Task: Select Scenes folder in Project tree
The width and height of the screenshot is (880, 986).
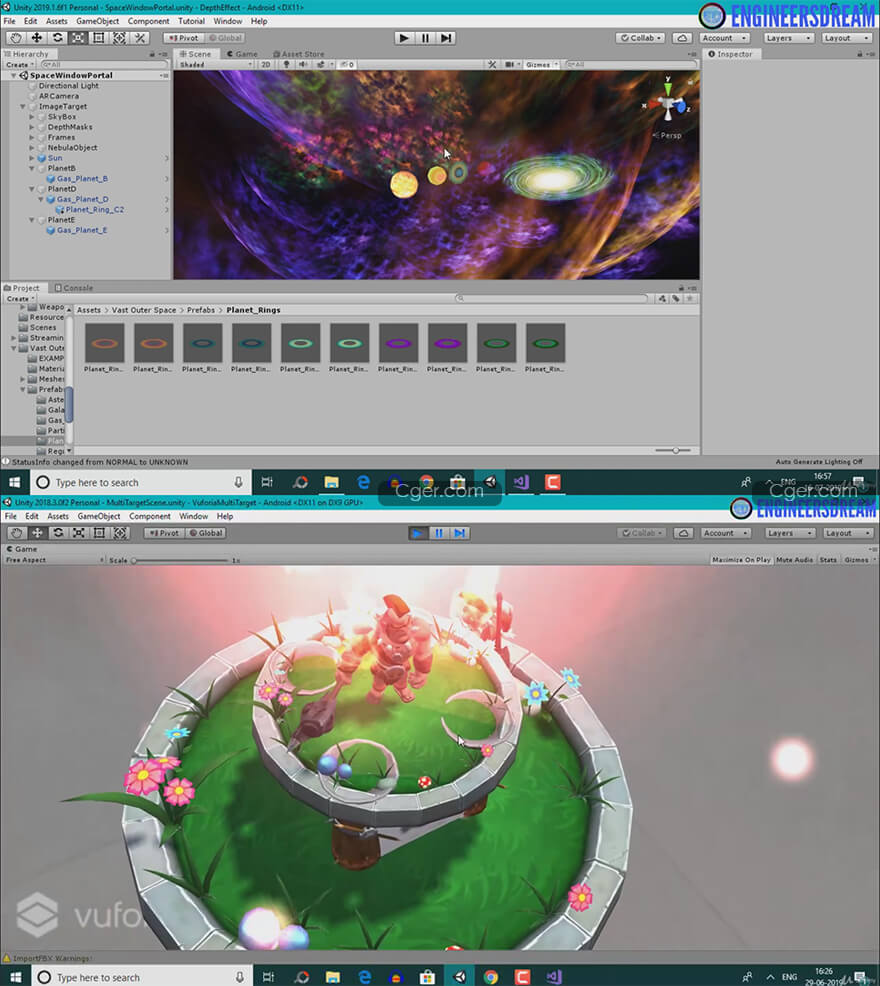Action: pyautogui.click(x=42, y=328)
